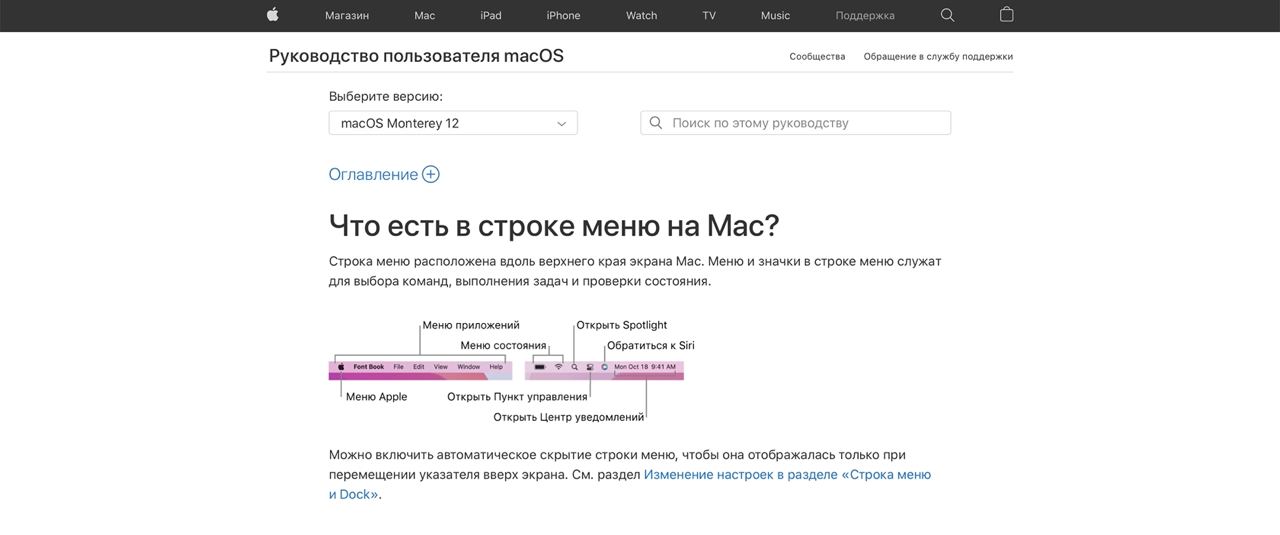The image size is (1280, 535).
Task: Open the Сообщества link
Action: (x=817, y=57)
